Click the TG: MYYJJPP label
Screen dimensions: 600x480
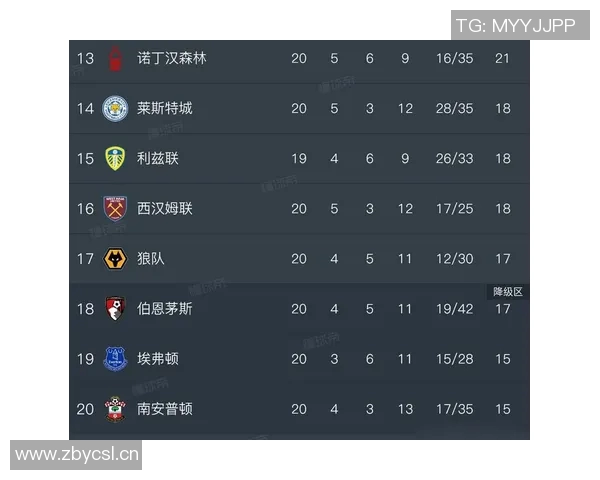coord(515,26)
